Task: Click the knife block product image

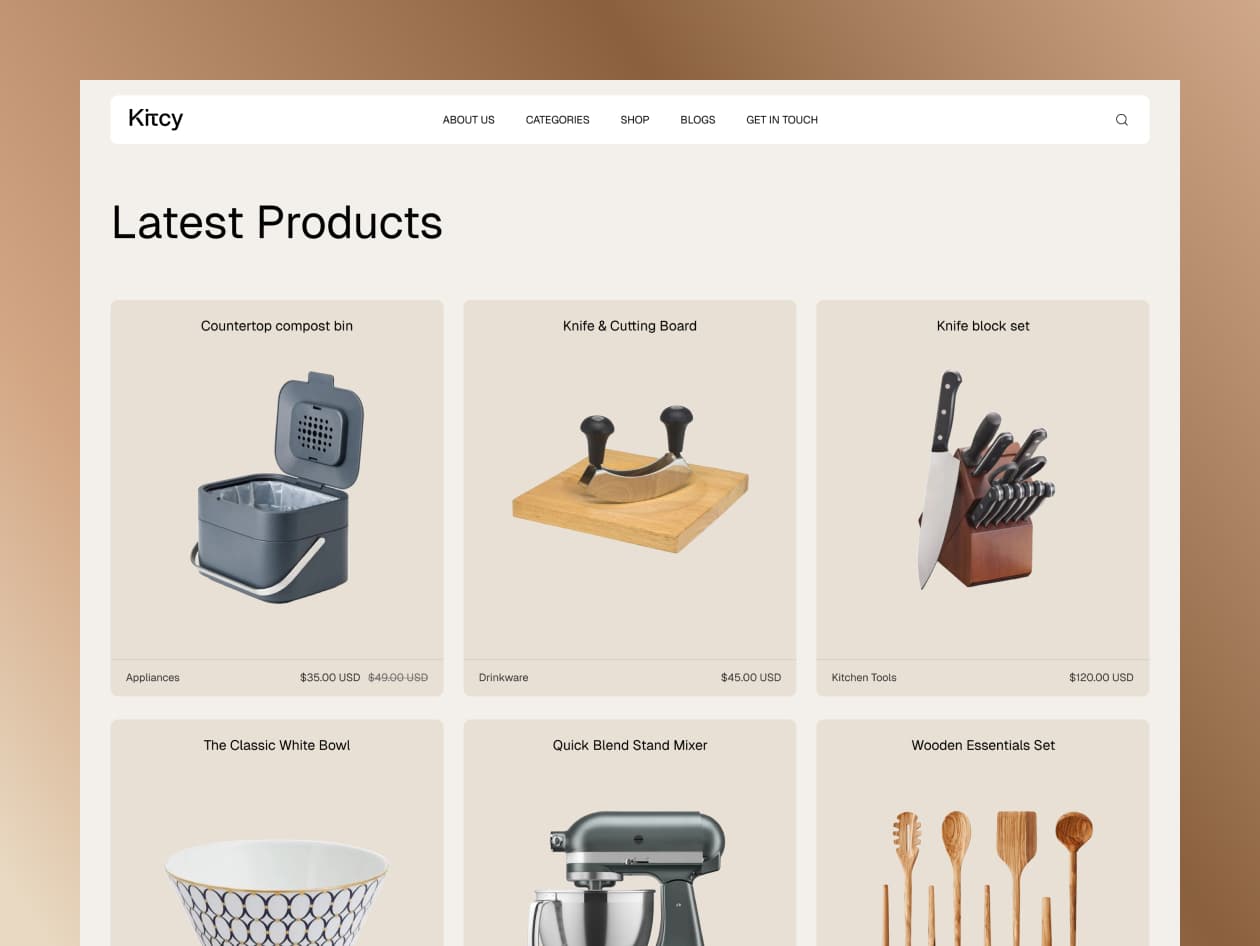Action: click(986, 480)
